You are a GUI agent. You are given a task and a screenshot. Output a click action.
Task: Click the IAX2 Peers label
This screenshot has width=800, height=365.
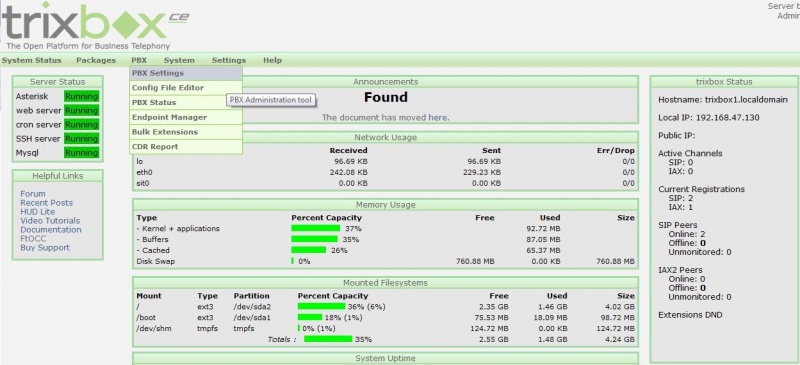[680, 270]
